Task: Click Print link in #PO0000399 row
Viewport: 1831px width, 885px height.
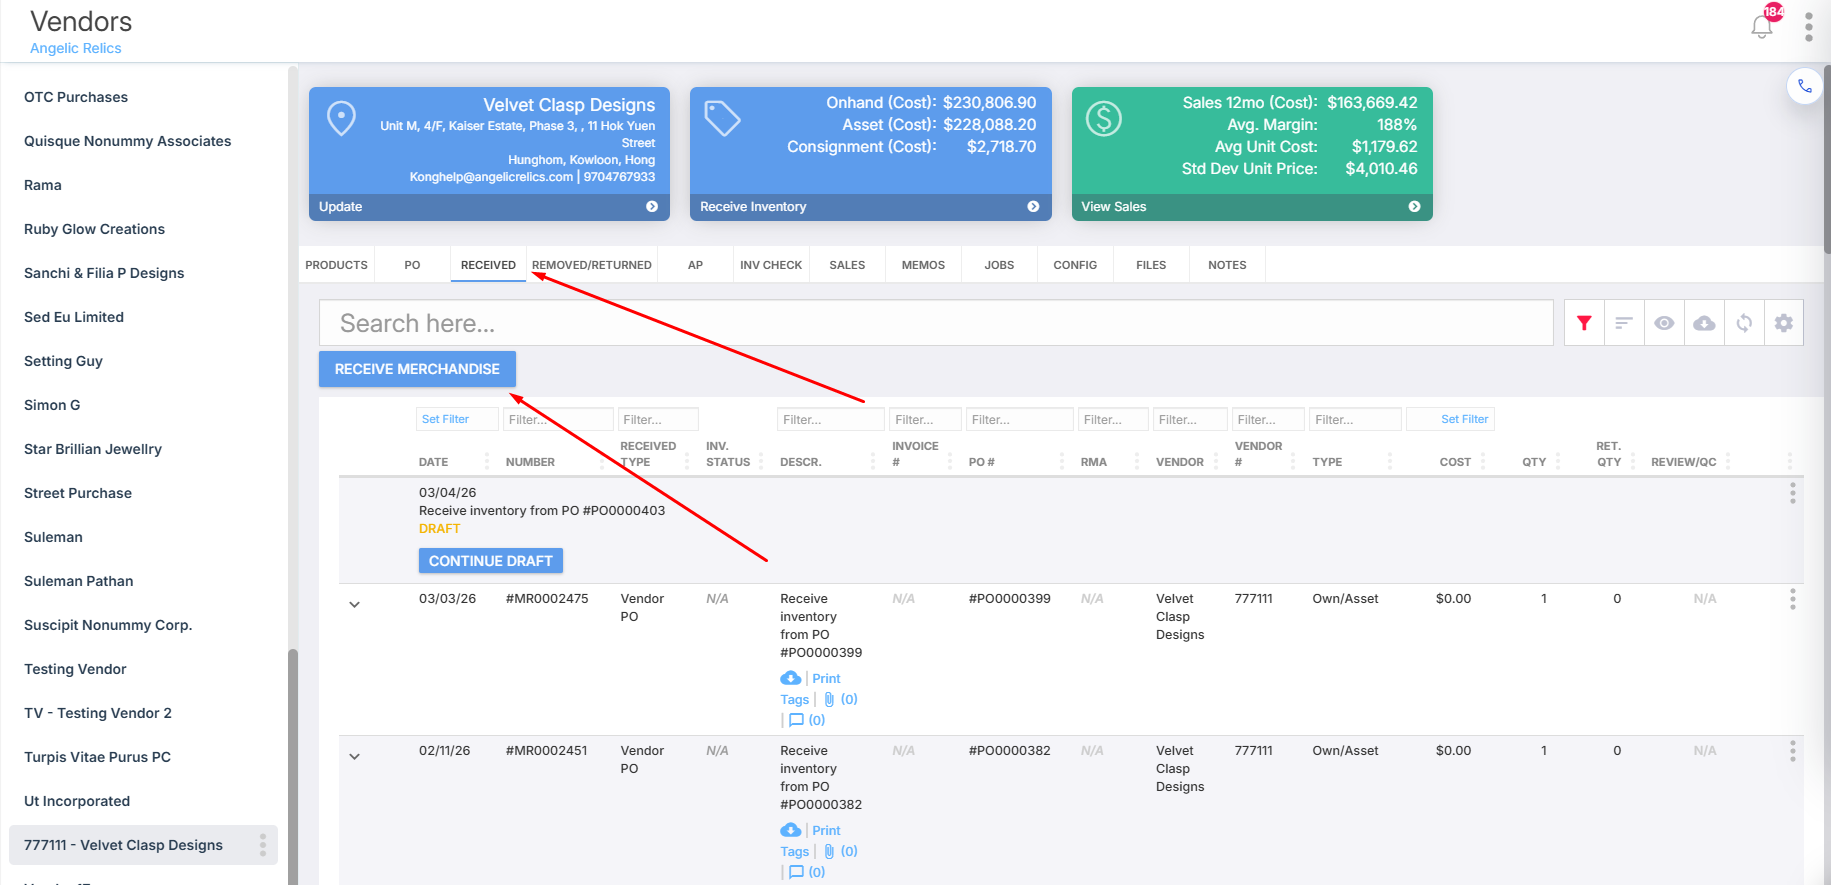Action: pyautogui.click(x=826, y=678)
